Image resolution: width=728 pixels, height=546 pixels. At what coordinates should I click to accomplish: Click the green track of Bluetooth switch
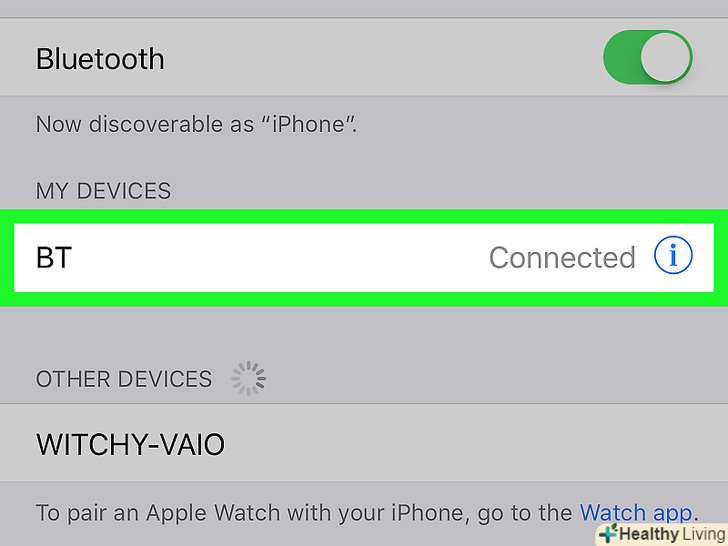(x=621, y=57)
